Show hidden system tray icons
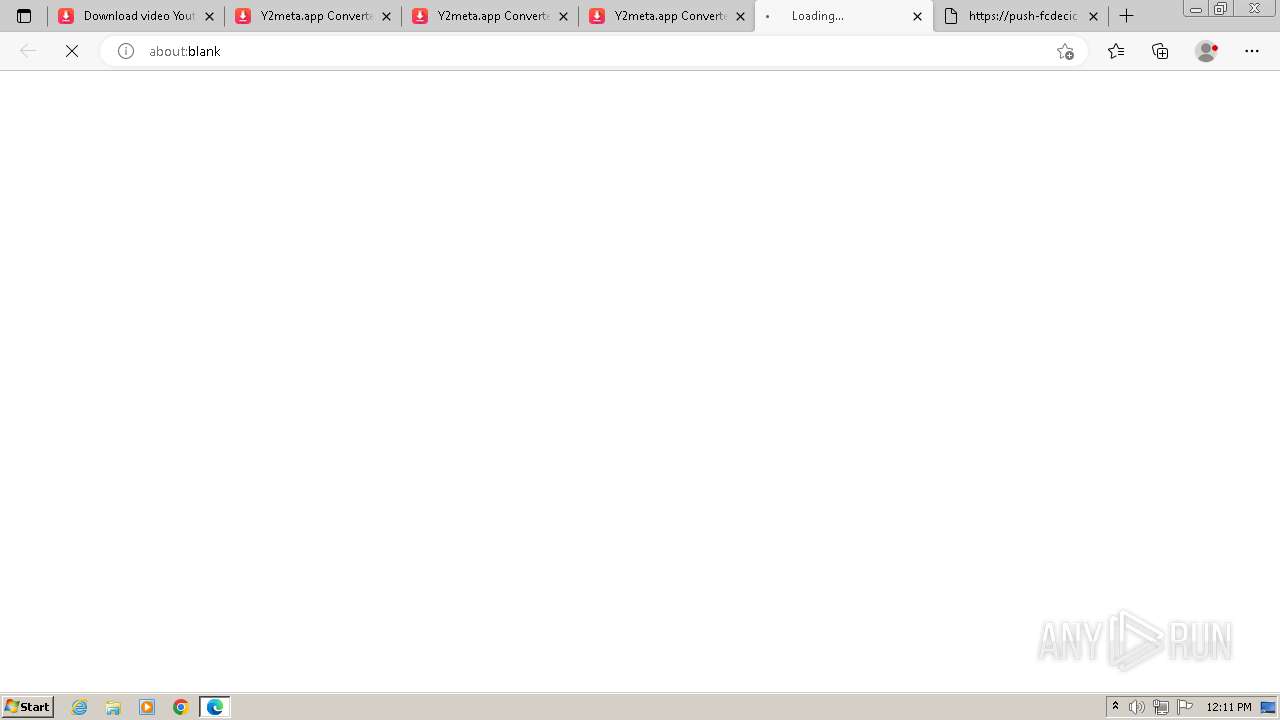 click(1115, 707)
